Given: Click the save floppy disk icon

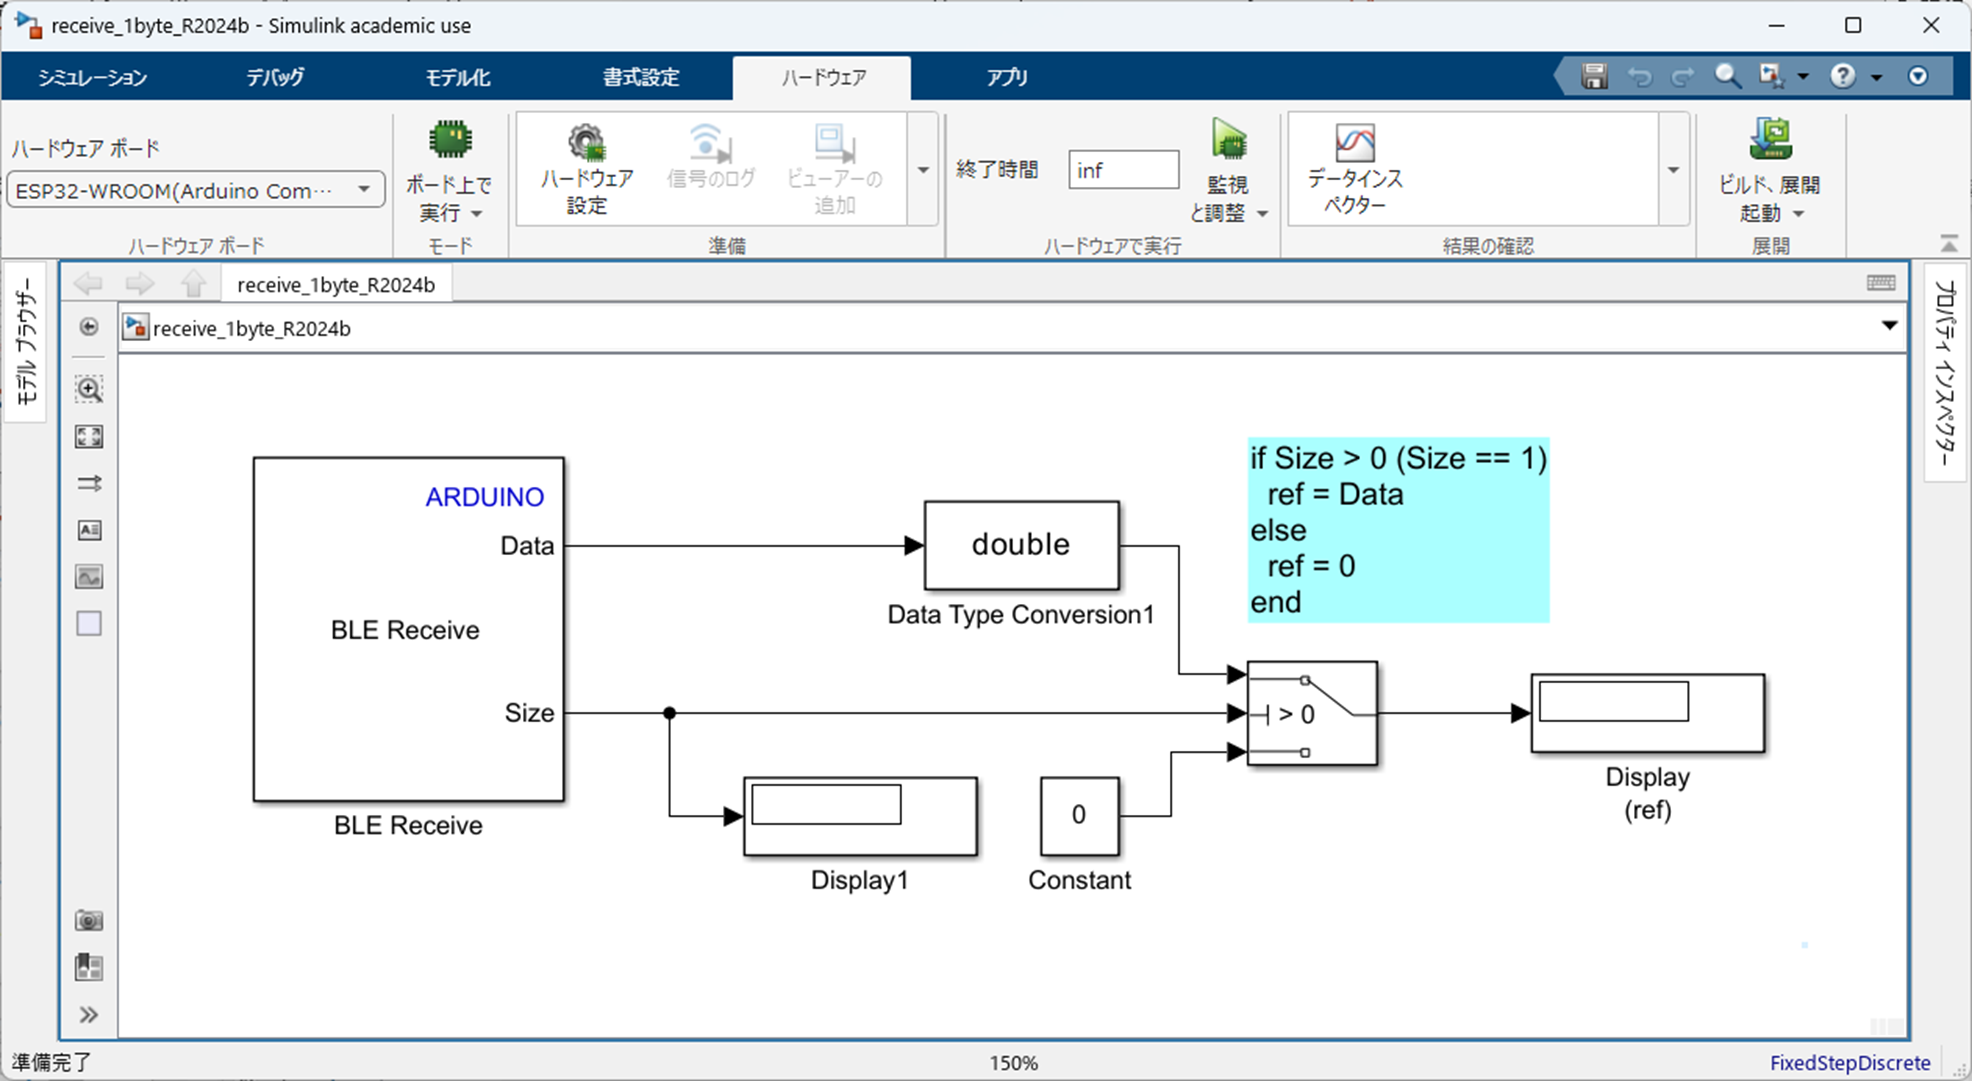Looking at the screenshot, I should click(1594, 76).
